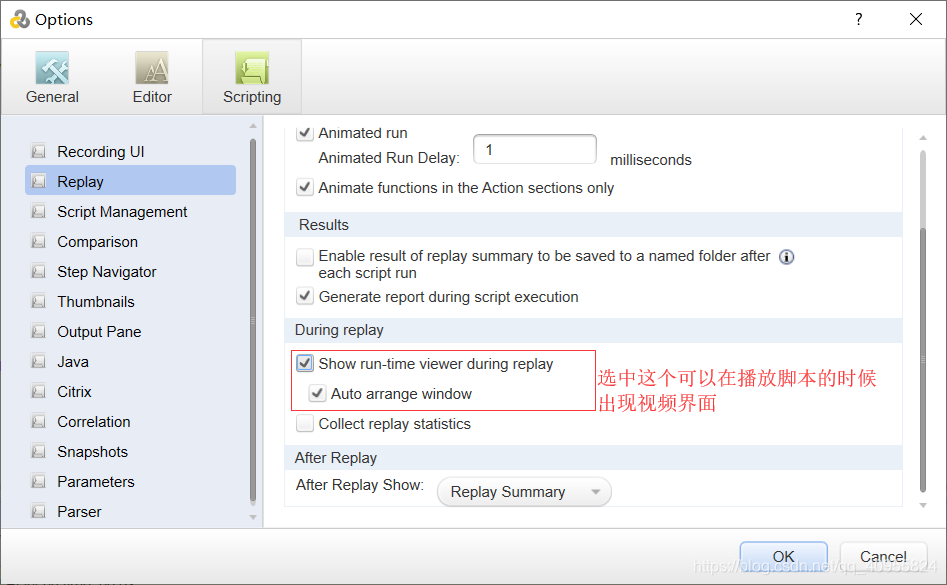The width and height of the screenshot is (947, 585).
Task: Select Snapshots in the sidebar
Action: pos(130,452)
